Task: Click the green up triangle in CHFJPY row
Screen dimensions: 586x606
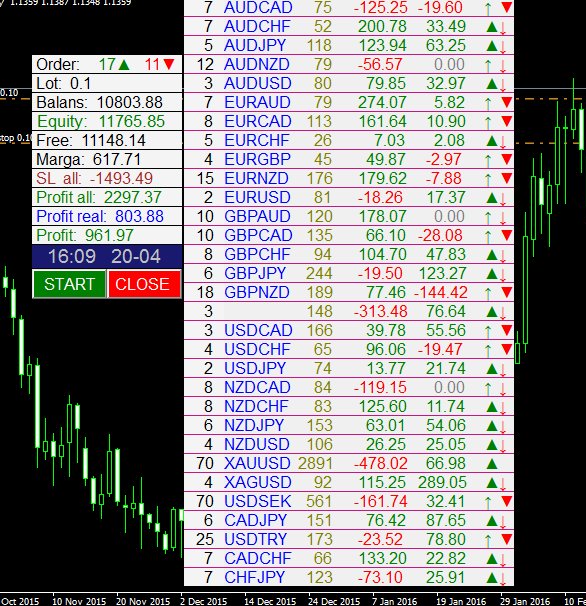Action: click(x=492, y=578)
